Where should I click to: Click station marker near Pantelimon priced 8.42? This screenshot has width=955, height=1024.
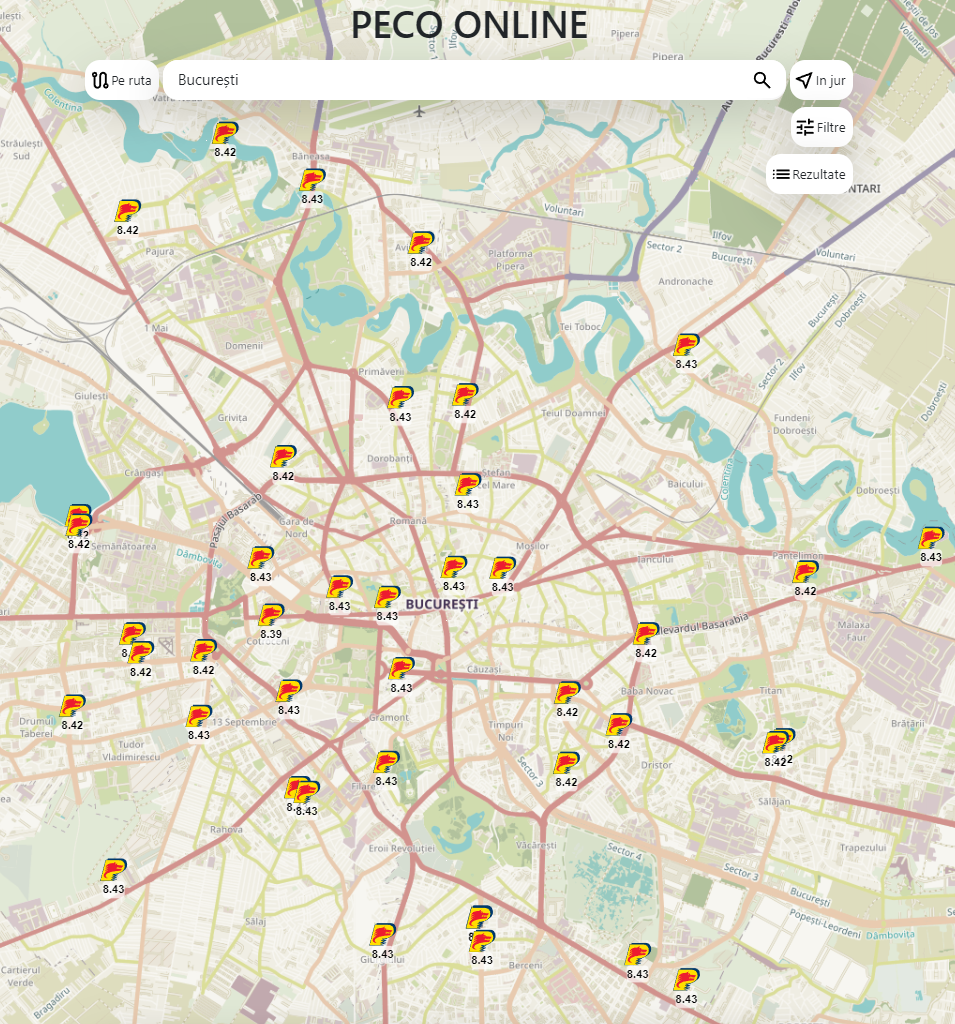(x=805, y=573)
